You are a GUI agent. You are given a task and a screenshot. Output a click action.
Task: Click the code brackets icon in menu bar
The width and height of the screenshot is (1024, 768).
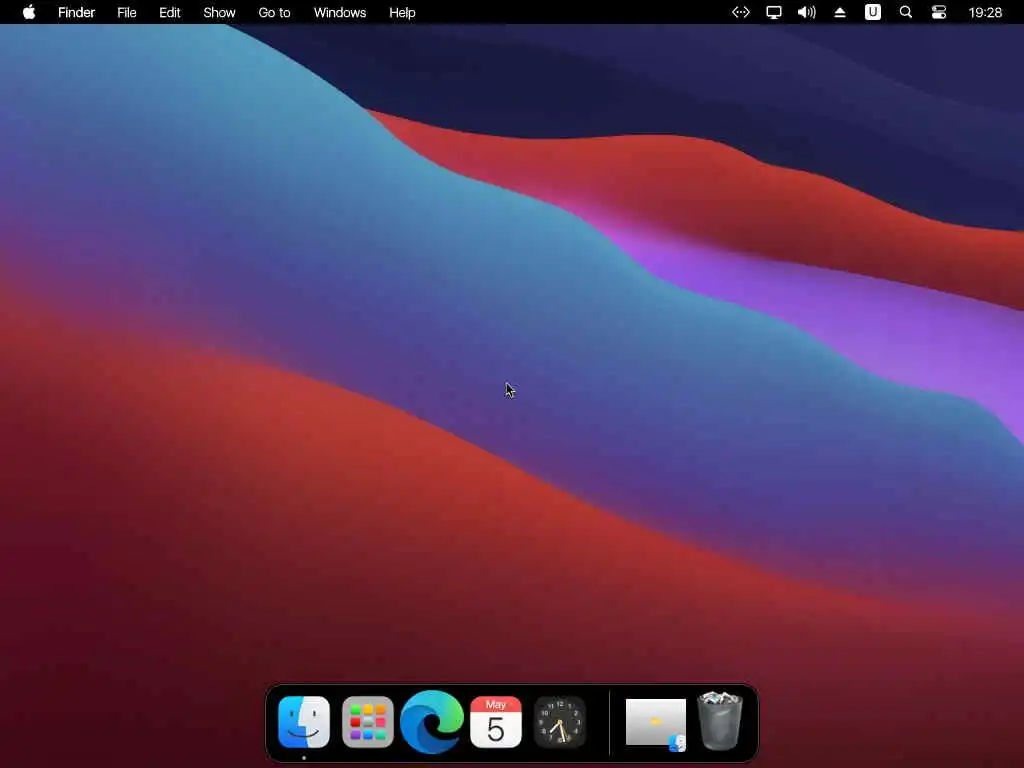pyautogui.click(x=741, y=12)
